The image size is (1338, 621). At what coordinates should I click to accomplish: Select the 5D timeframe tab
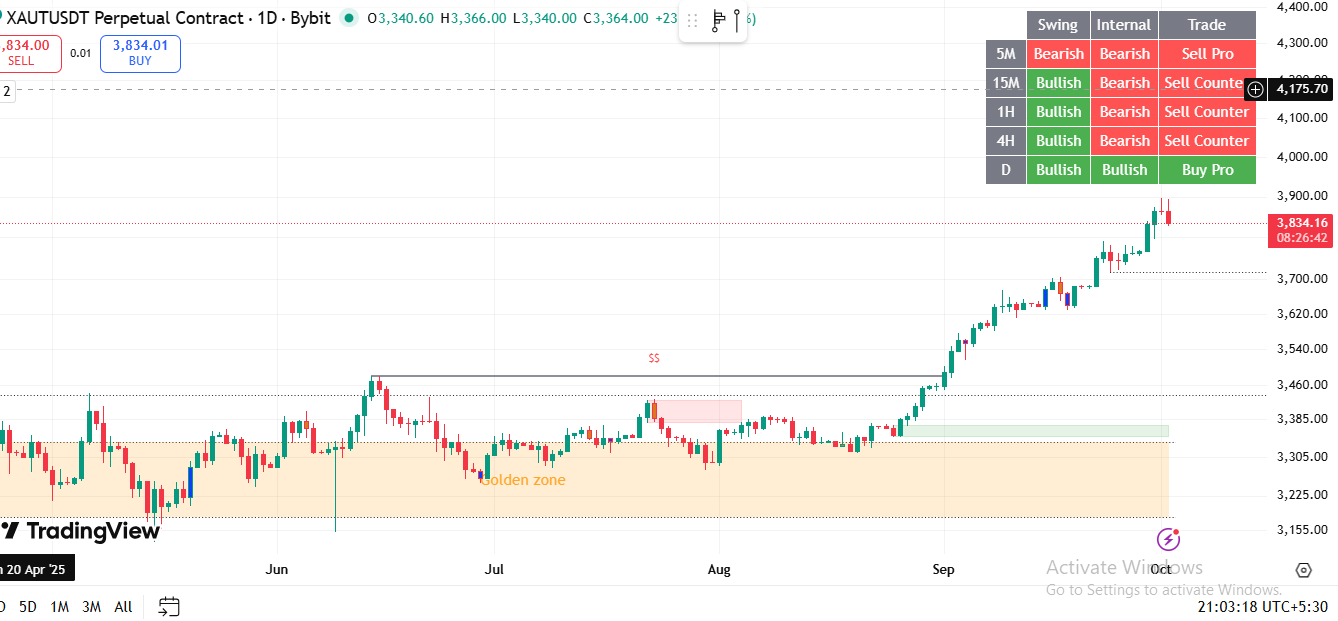point(27,607)
